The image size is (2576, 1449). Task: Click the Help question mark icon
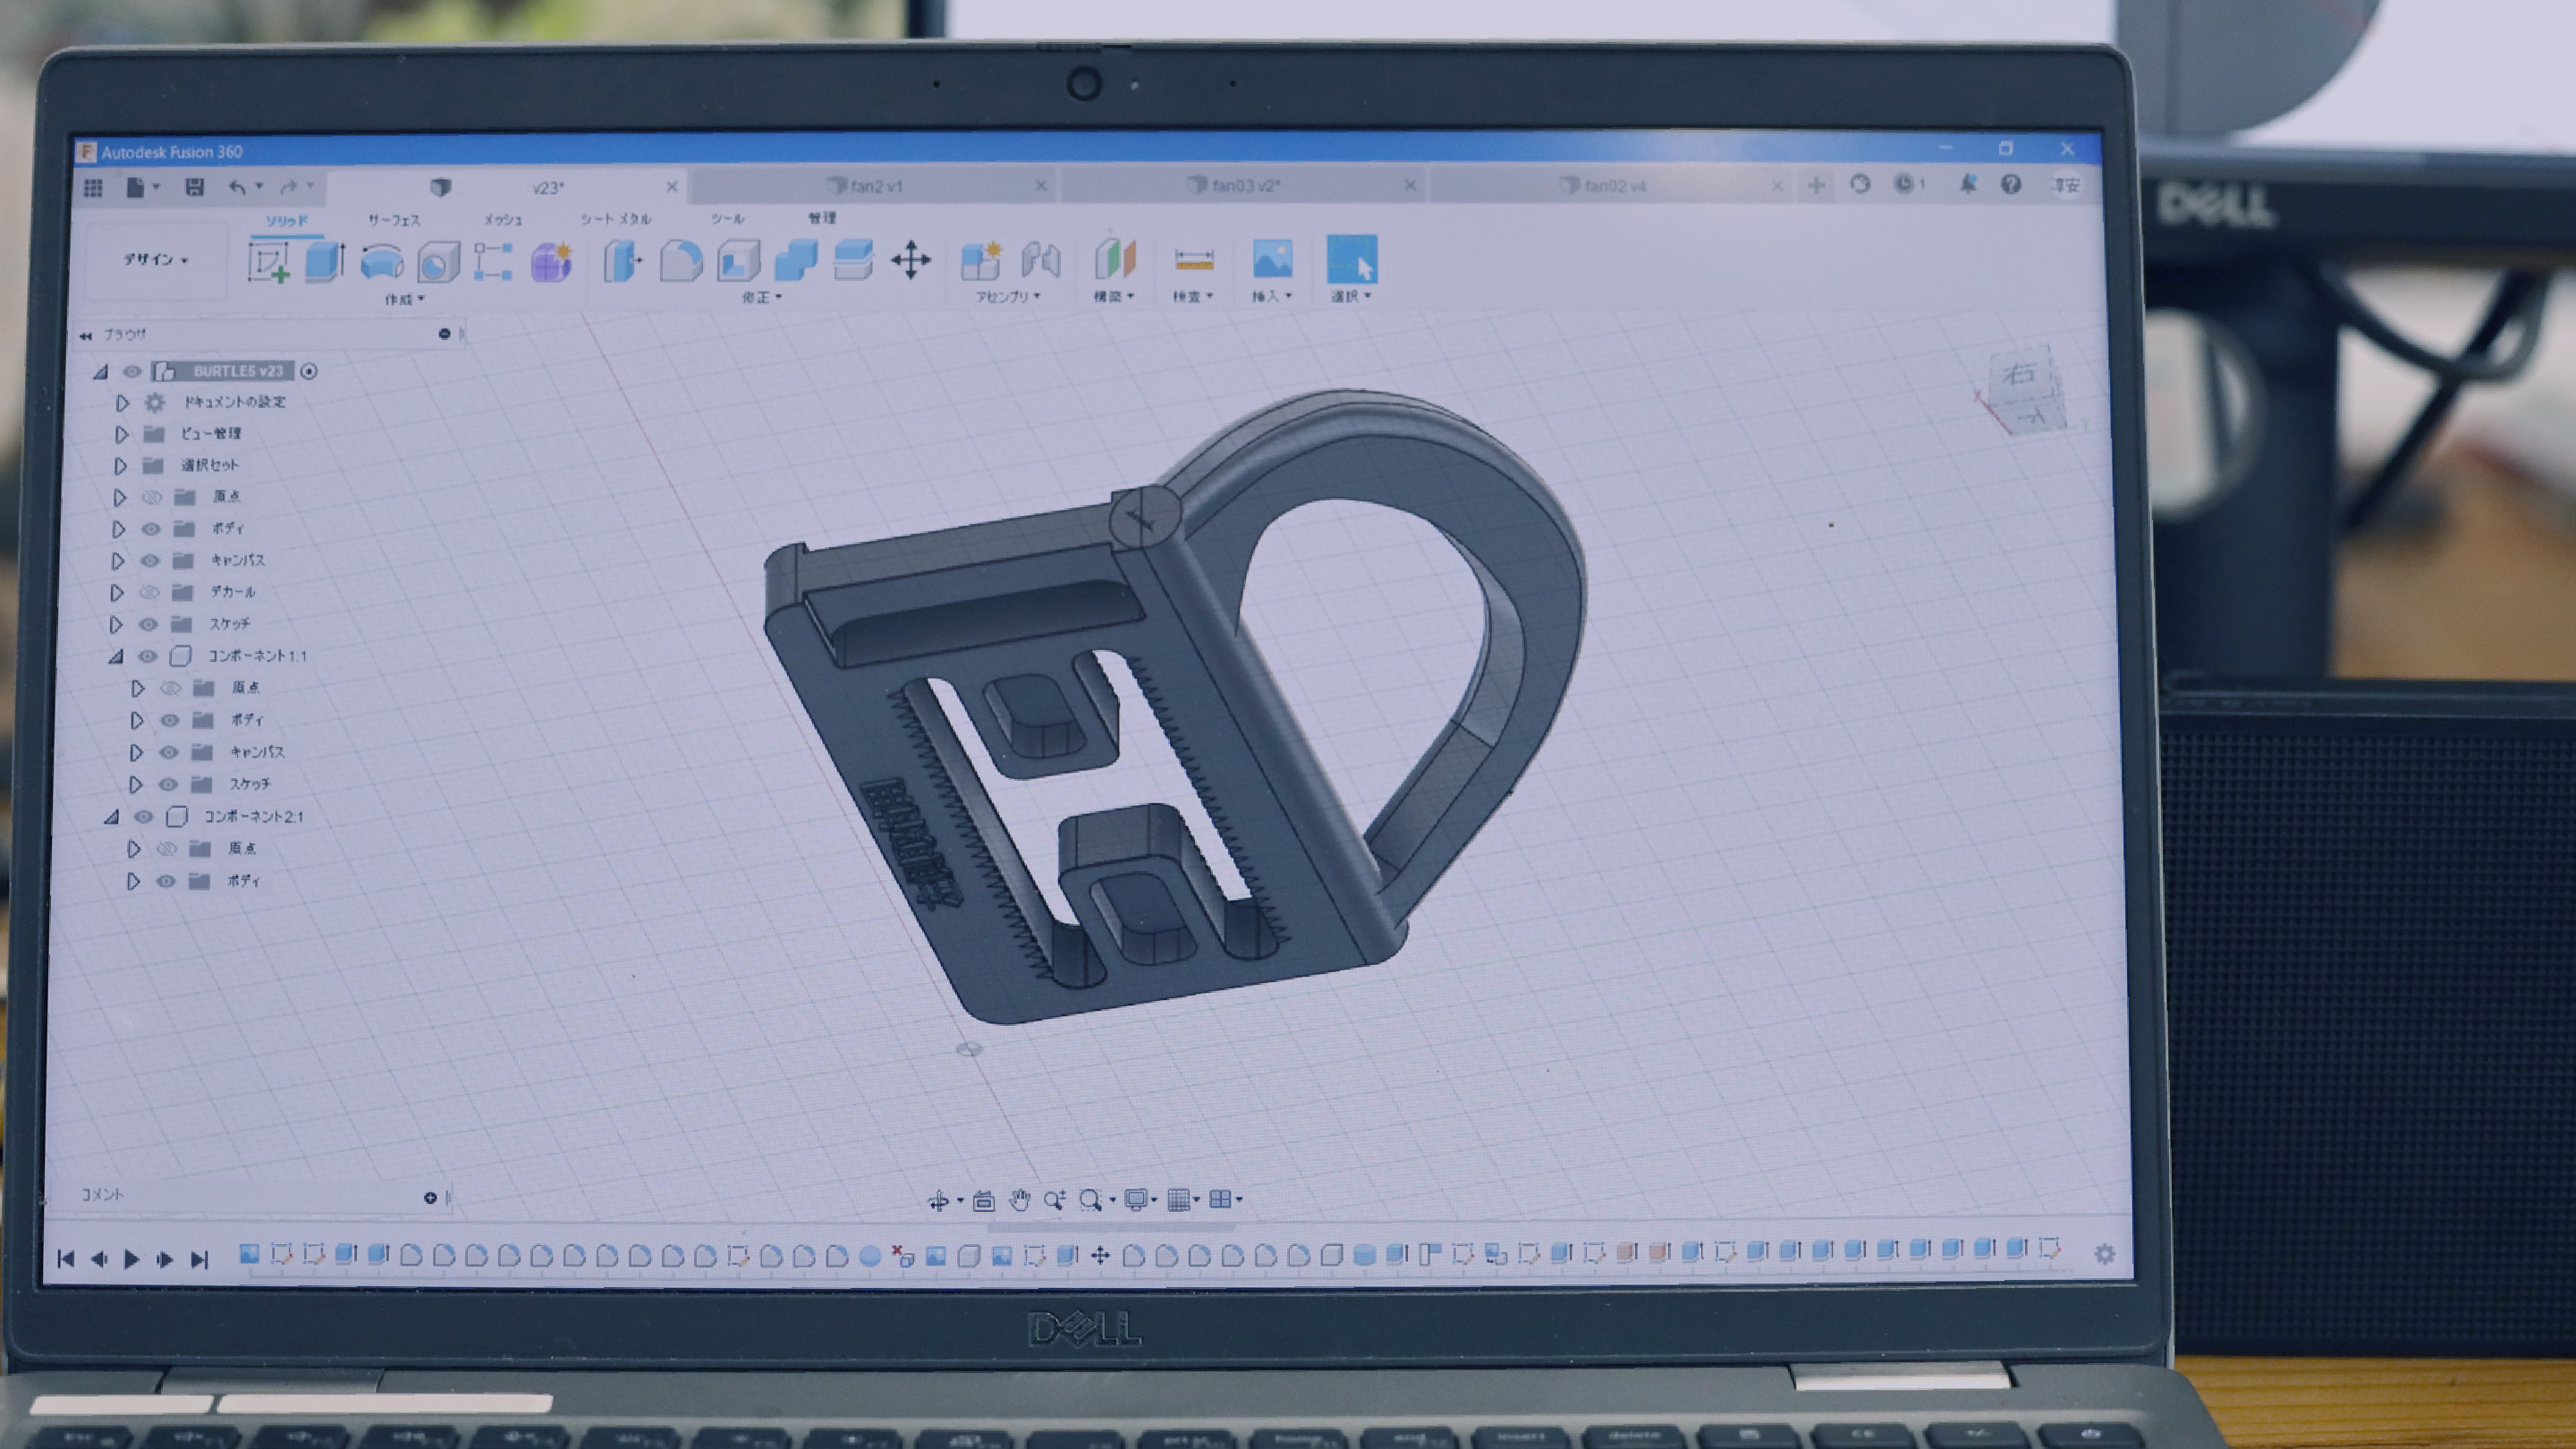click(2010, 184)
